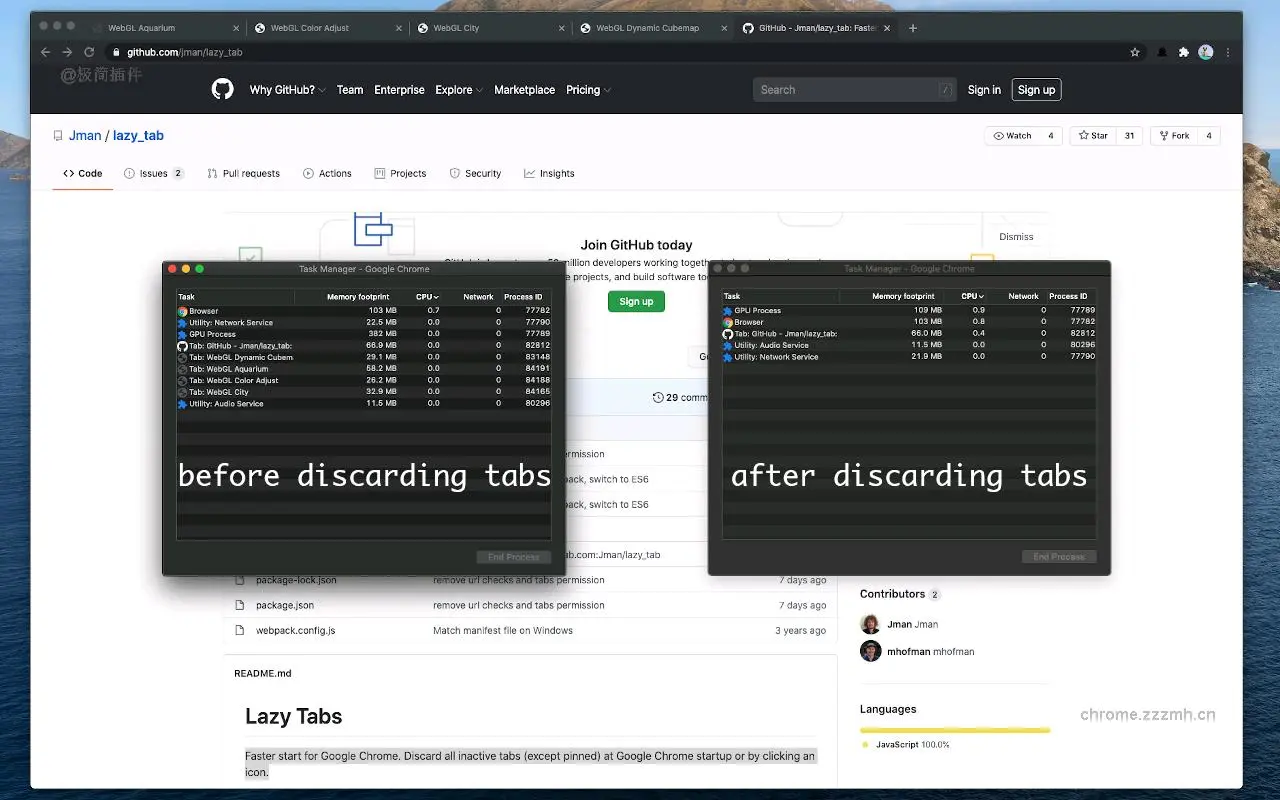The height and width of the screenshot is (800, 1280).
Task: Click the Chrome extensions puzzle icon
Action: pyautogui.click(x=1182, y=51)
